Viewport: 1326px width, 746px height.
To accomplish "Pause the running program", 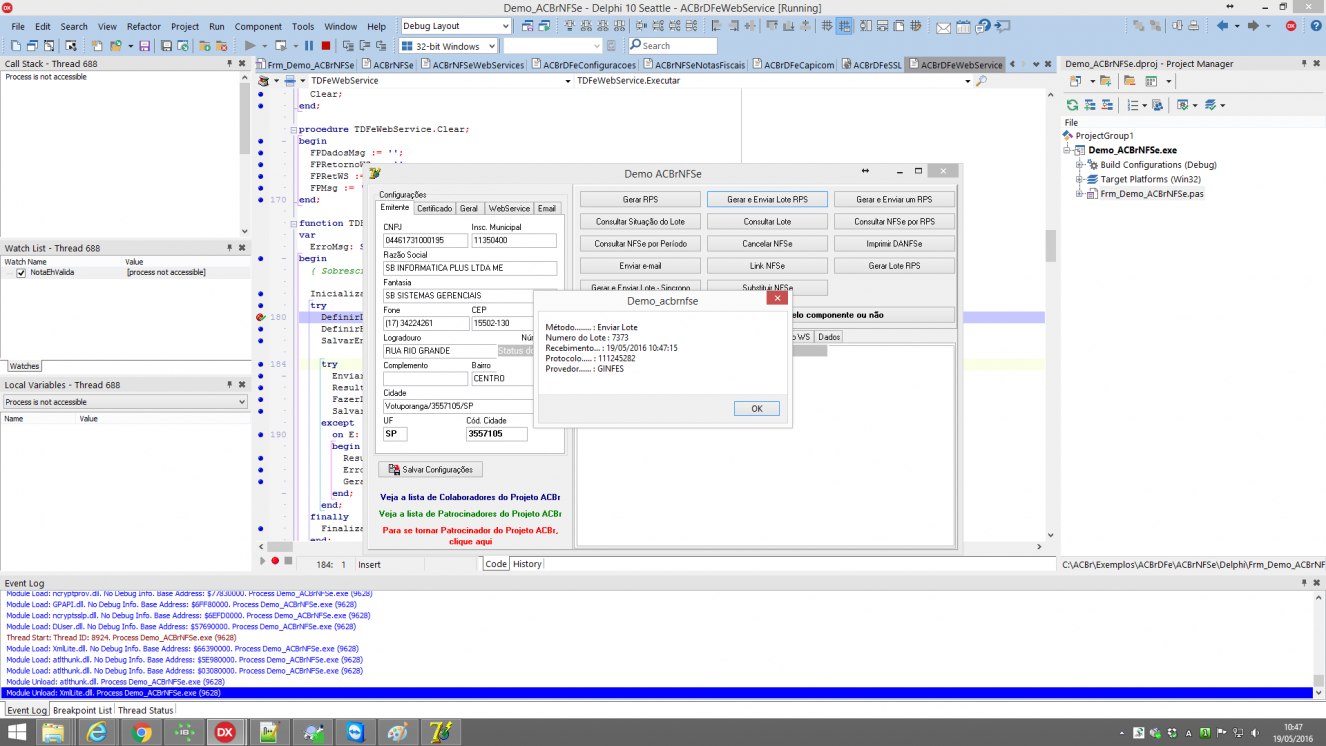I will click(309, 46).
